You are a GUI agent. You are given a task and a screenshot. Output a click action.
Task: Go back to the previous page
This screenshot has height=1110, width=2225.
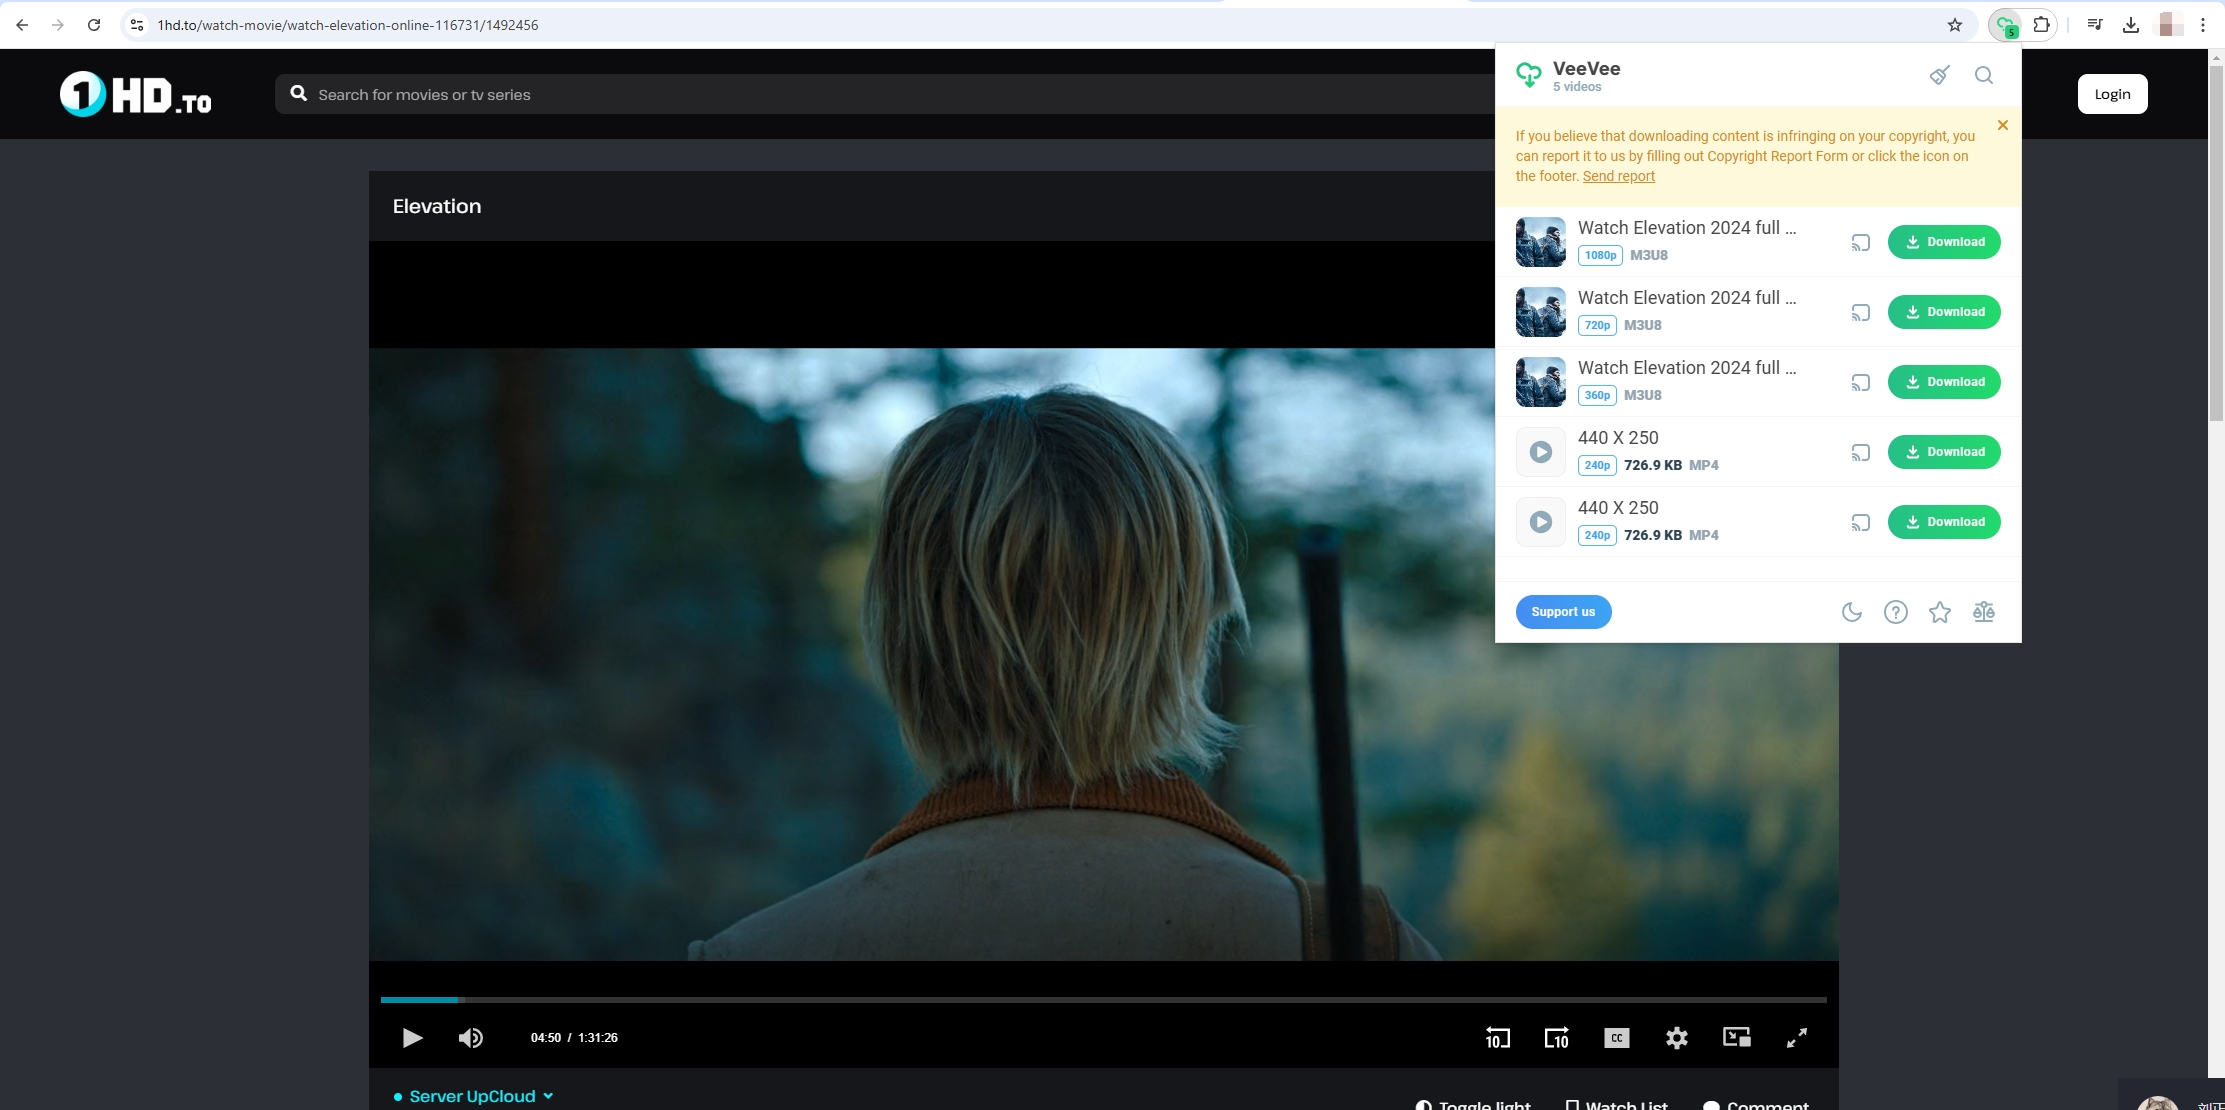click(22, 25)
